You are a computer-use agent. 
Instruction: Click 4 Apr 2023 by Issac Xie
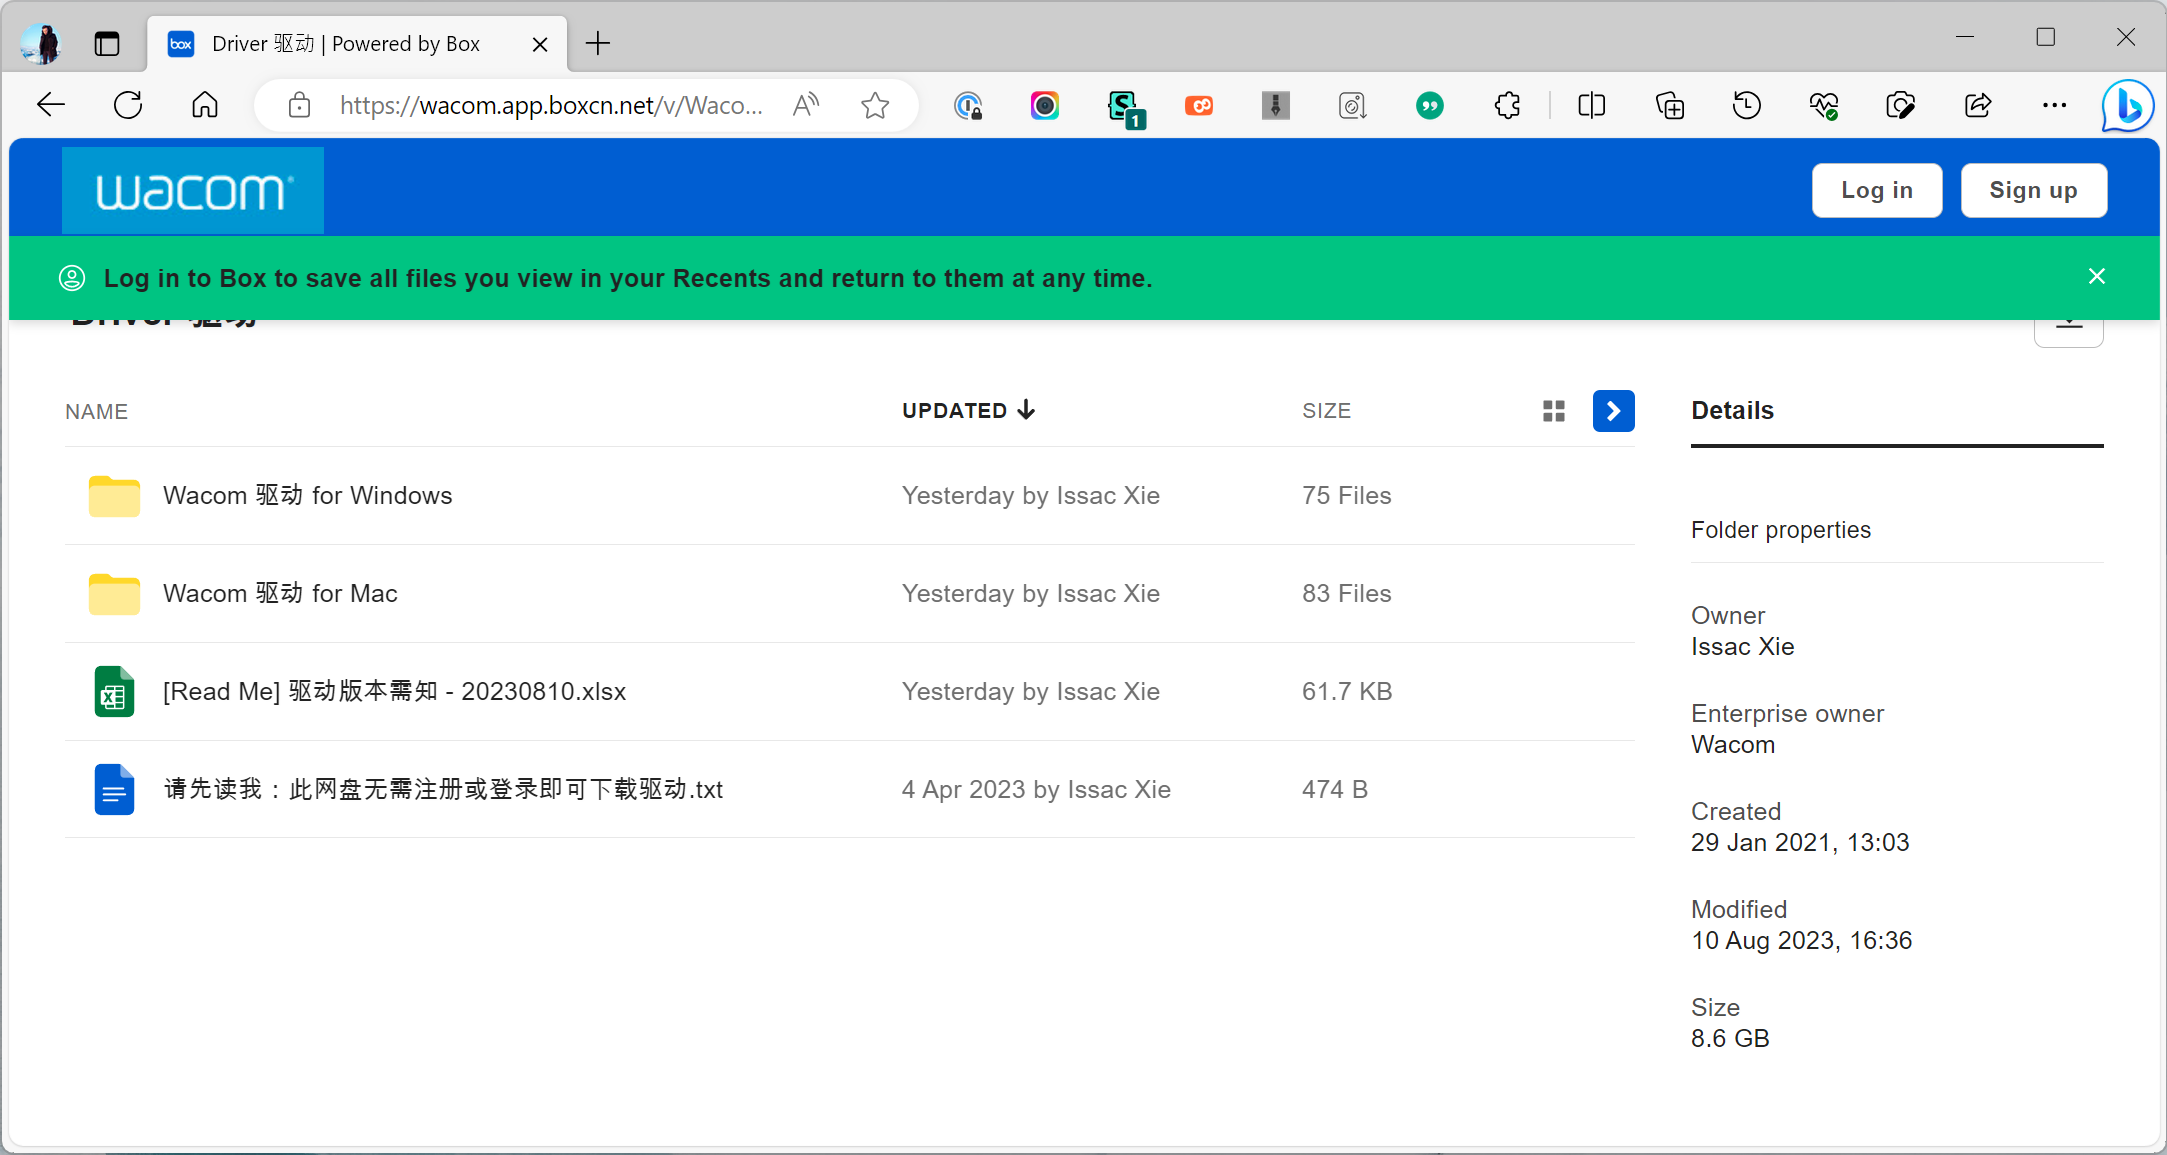click(x=1036, y=790)
